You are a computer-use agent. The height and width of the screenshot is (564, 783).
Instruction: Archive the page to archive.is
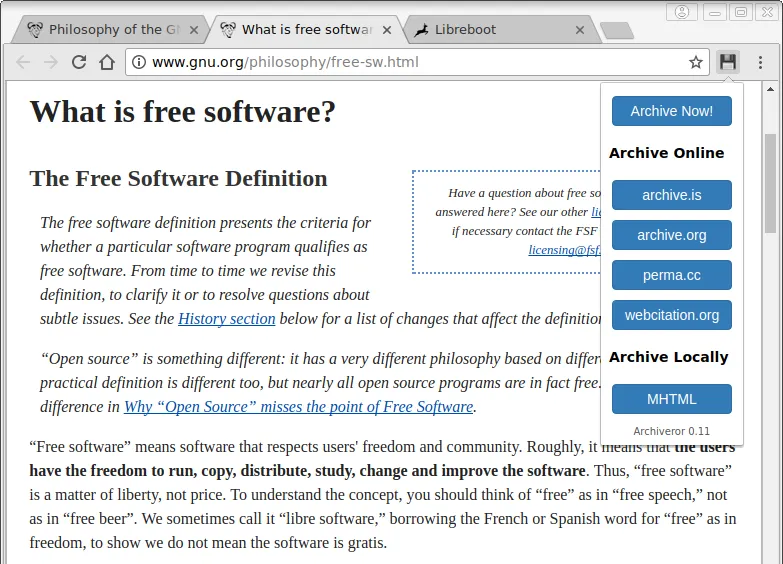click(672, 195)
